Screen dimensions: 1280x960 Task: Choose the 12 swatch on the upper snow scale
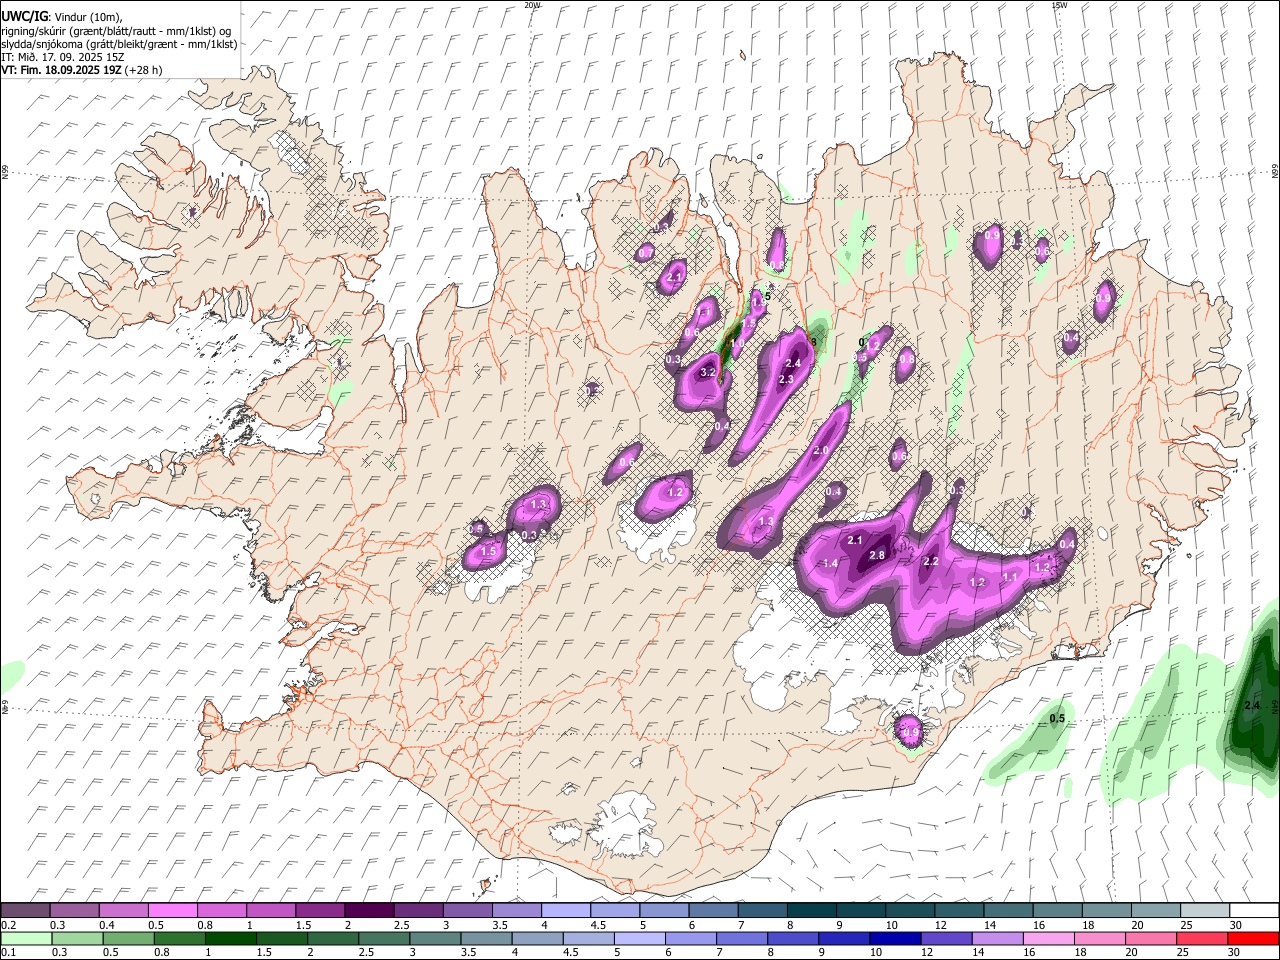click(x=958, y=911)
